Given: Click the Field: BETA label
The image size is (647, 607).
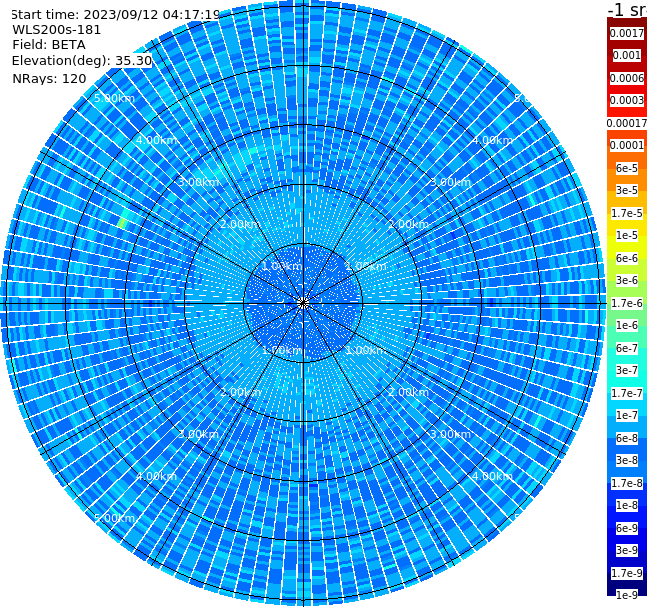Looking at the screenshot, I should tap(49, 45).
